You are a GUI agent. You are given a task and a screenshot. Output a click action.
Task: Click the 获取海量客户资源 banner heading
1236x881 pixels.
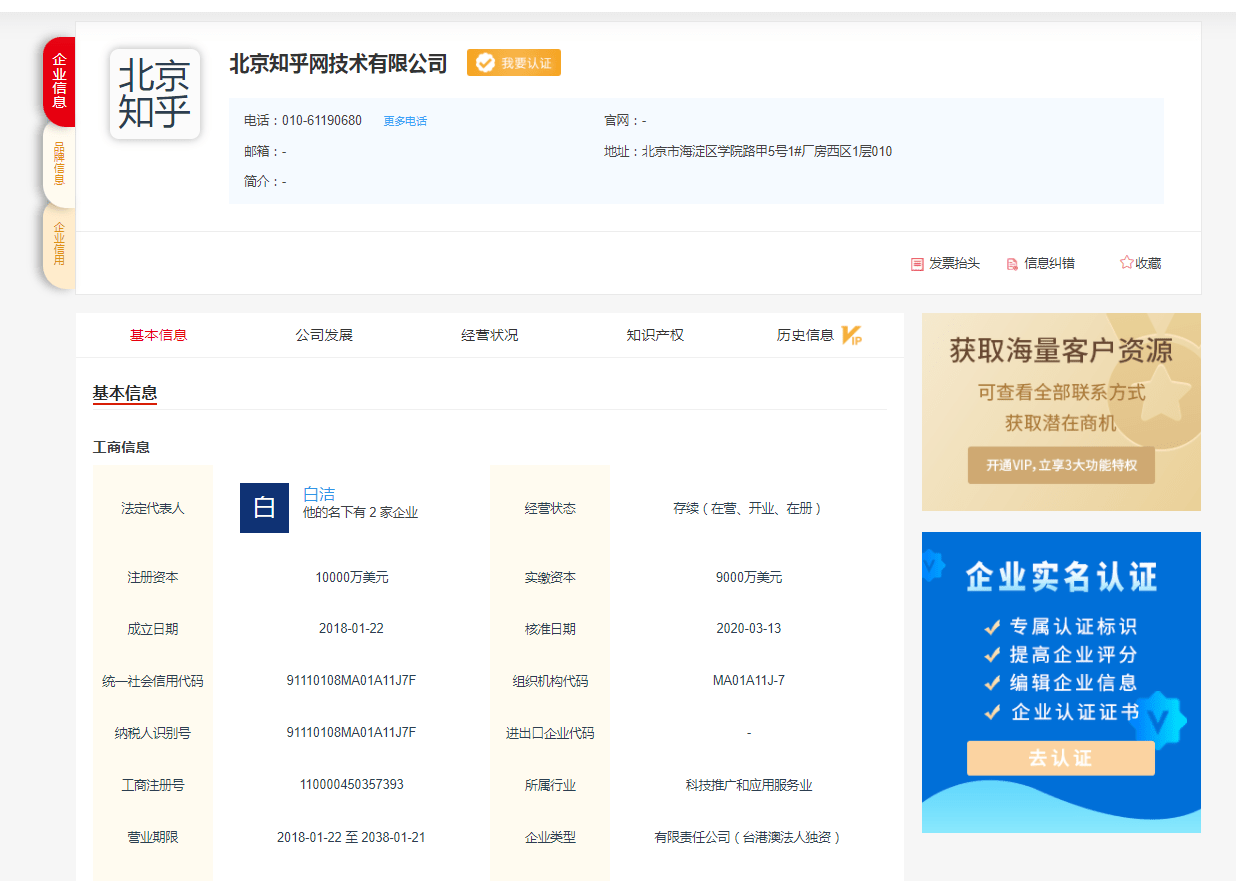[x=1061, y=351]
